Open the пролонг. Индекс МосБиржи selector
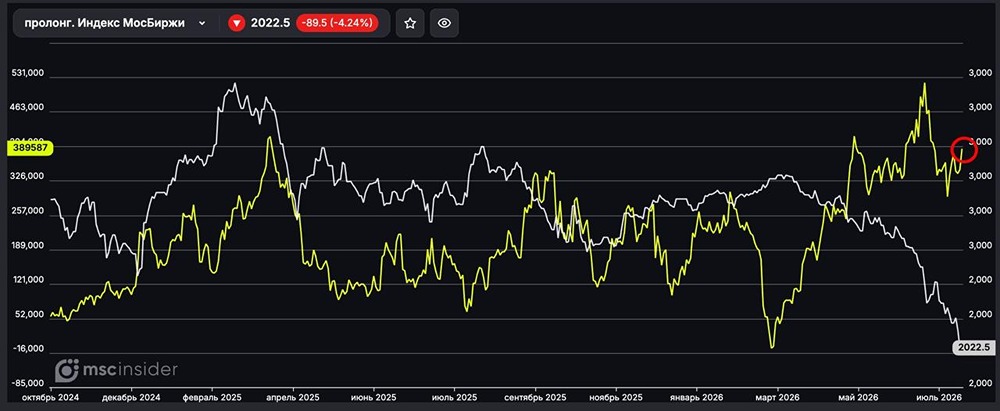The width and height of the screenshot is (1000, 411). 115,24
